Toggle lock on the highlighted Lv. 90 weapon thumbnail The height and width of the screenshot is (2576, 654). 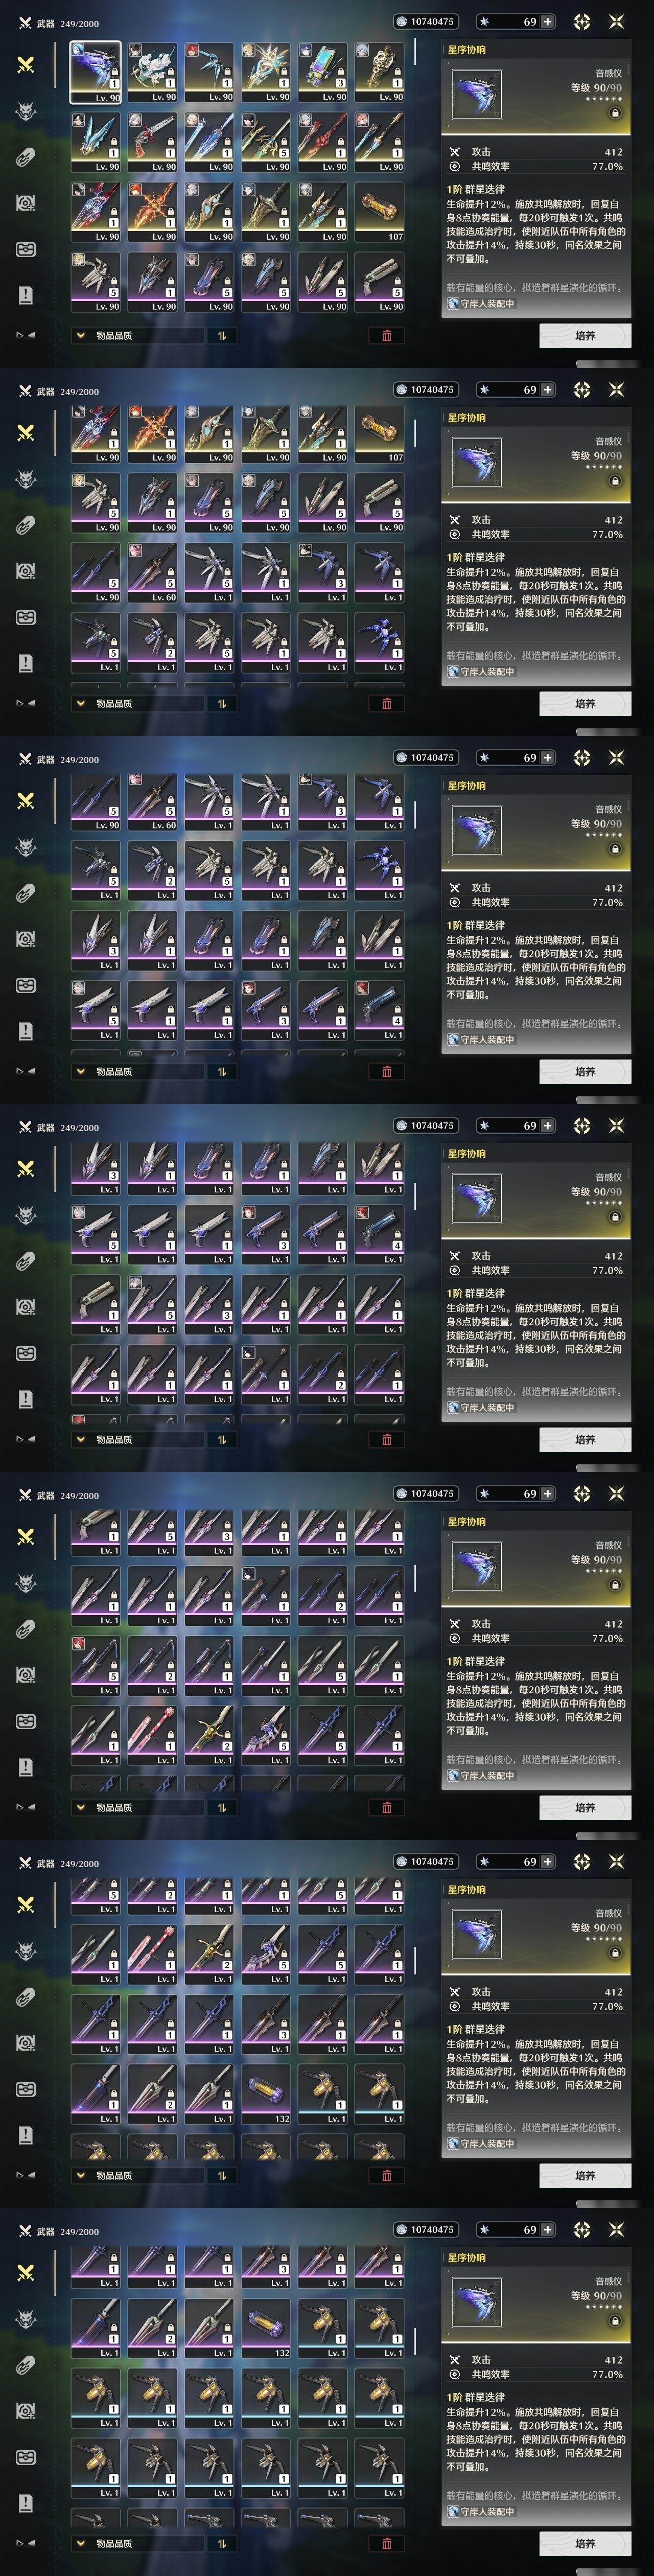[114, 73]
